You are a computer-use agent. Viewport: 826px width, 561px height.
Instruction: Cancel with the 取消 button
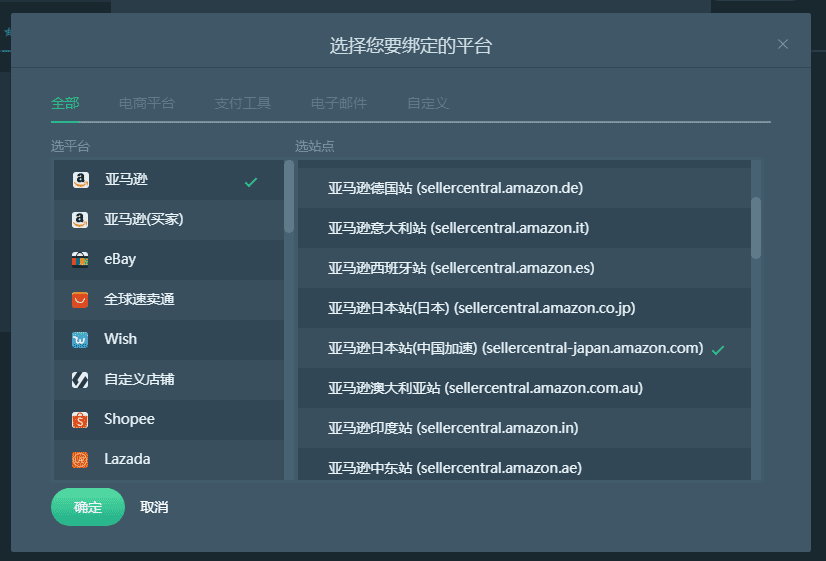pyautogui.click(x=154, y=507)
